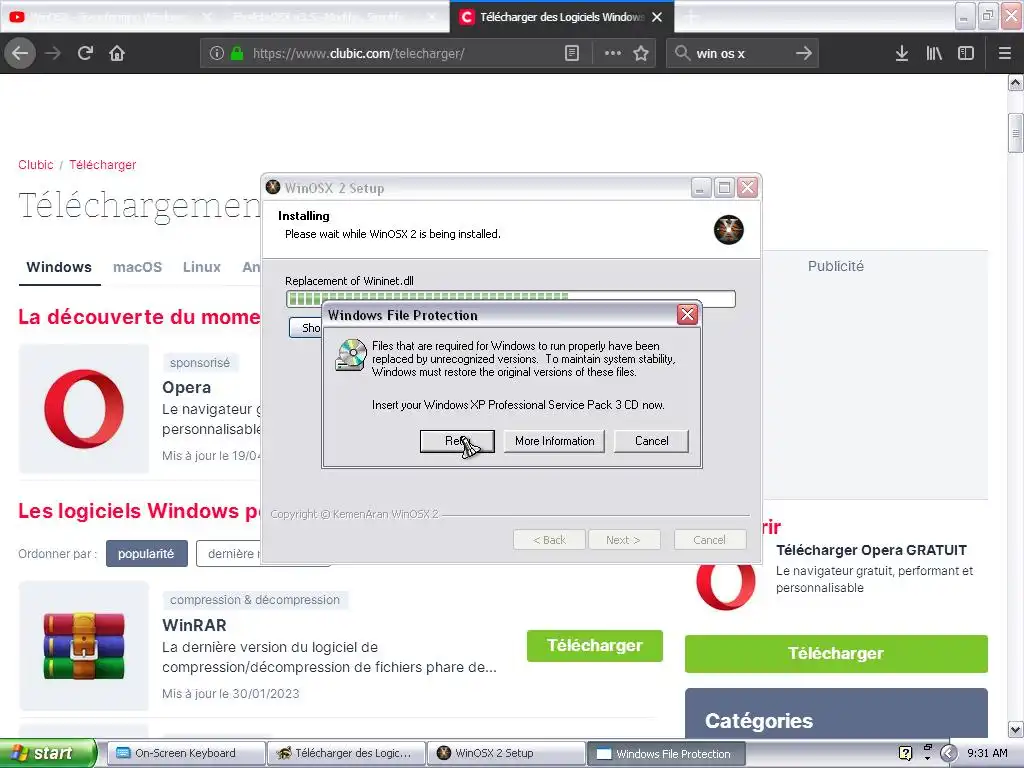Go to the Firefox home page

click(117, 53)
